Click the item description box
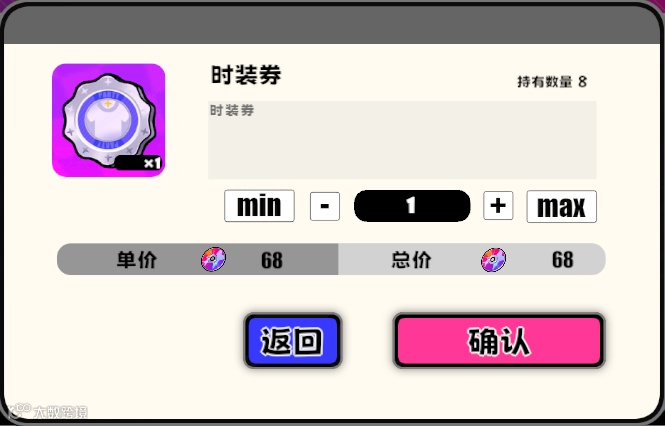The image size is (665, 426). 402,140
